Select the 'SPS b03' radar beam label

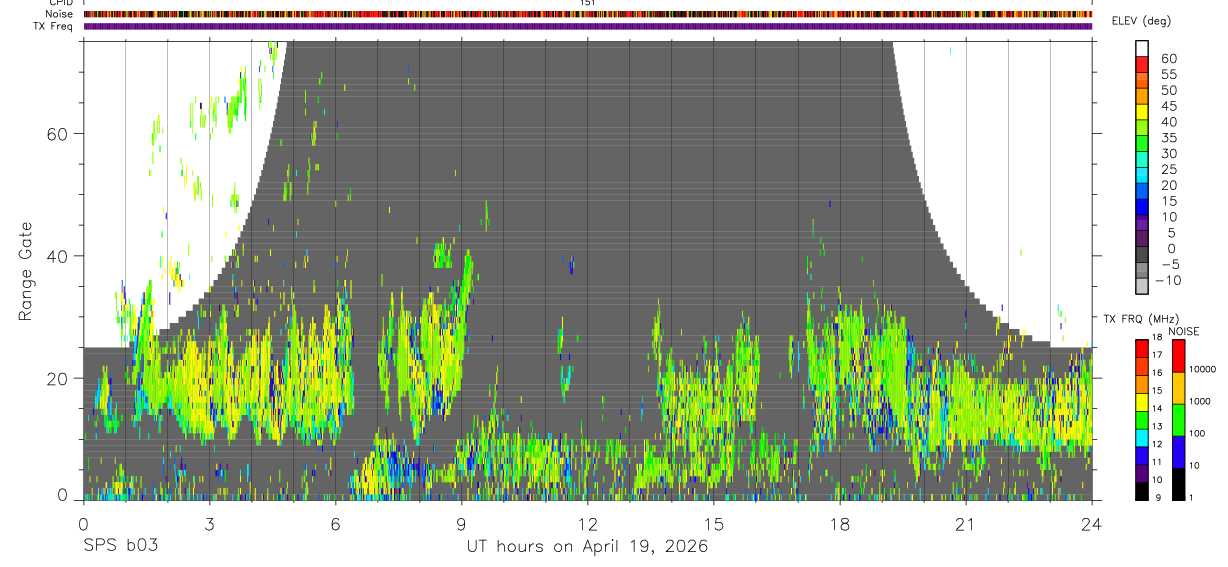tap(120, 547)
